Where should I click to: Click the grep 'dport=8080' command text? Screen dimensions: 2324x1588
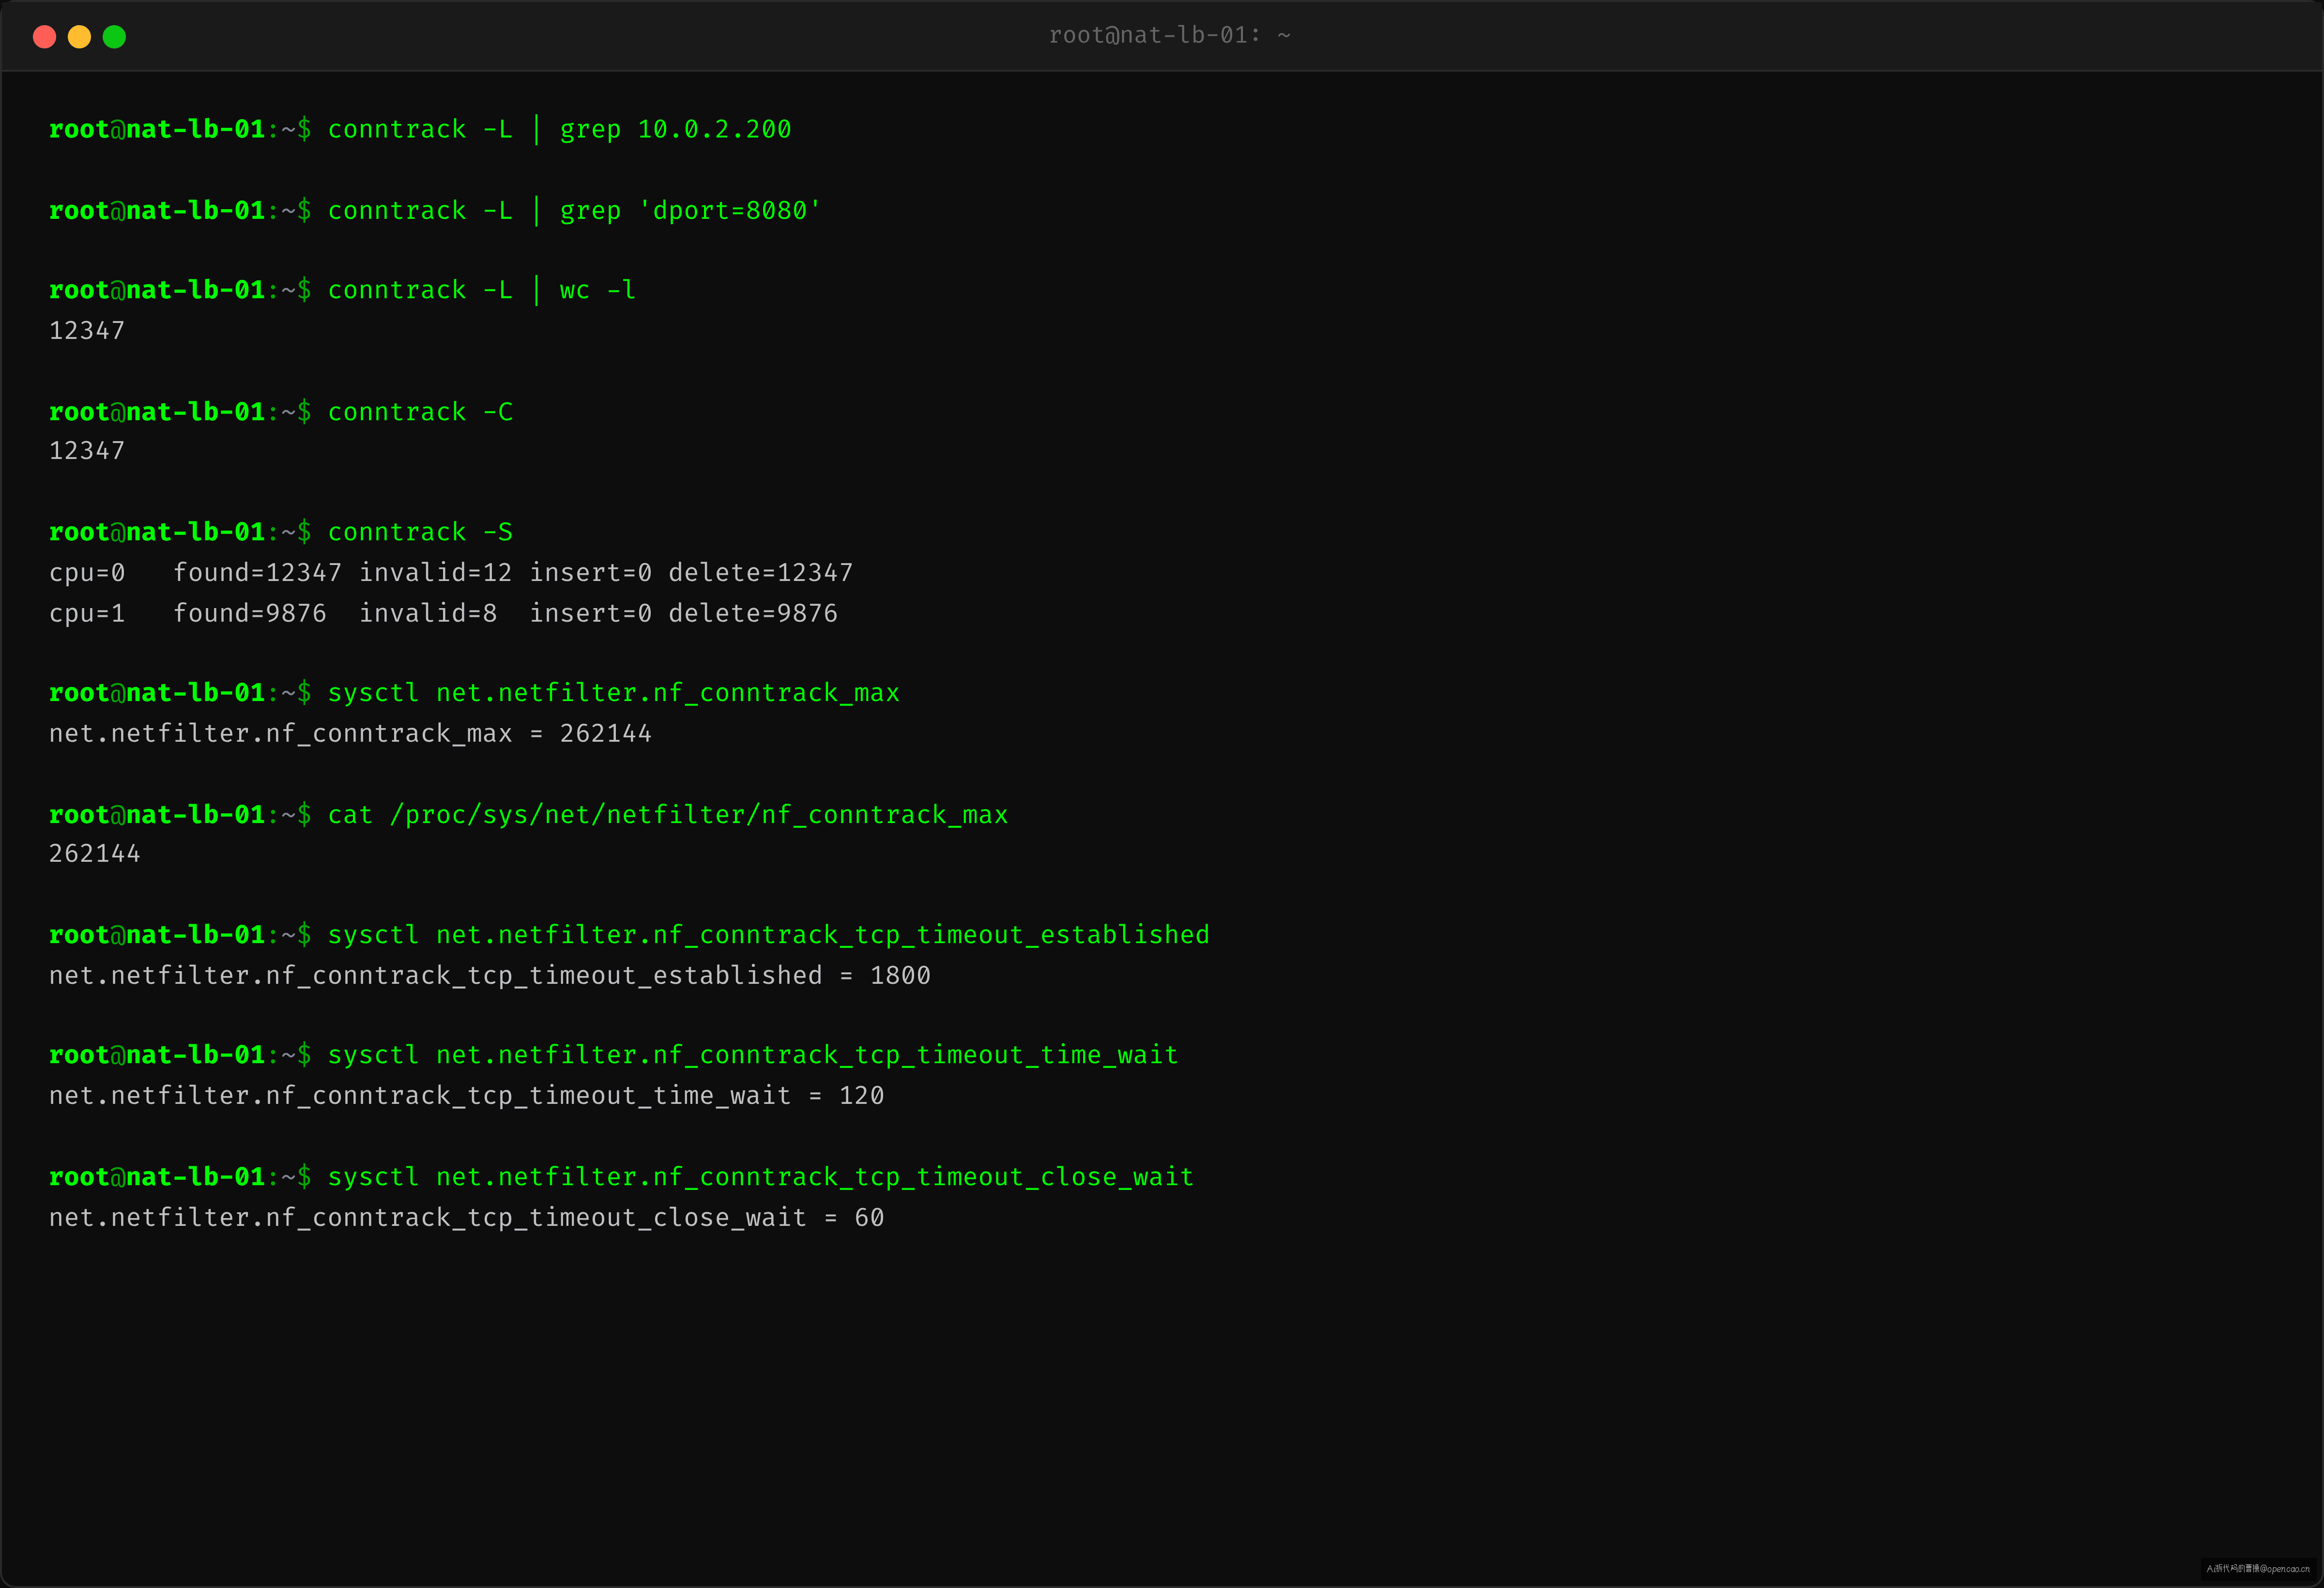click(x=690, y=211)
